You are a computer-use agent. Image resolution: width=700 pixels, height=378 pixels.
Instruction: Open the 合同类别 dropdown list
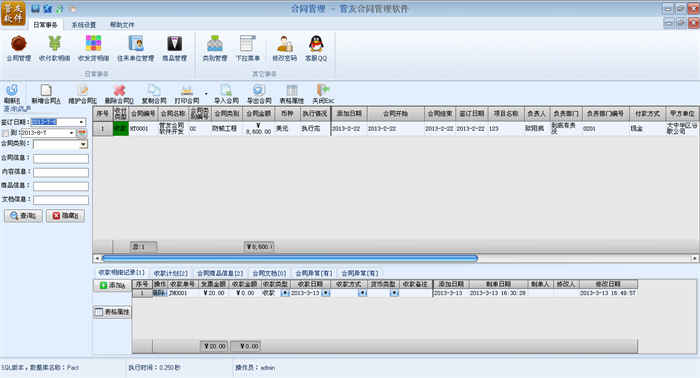pos(83,145)
